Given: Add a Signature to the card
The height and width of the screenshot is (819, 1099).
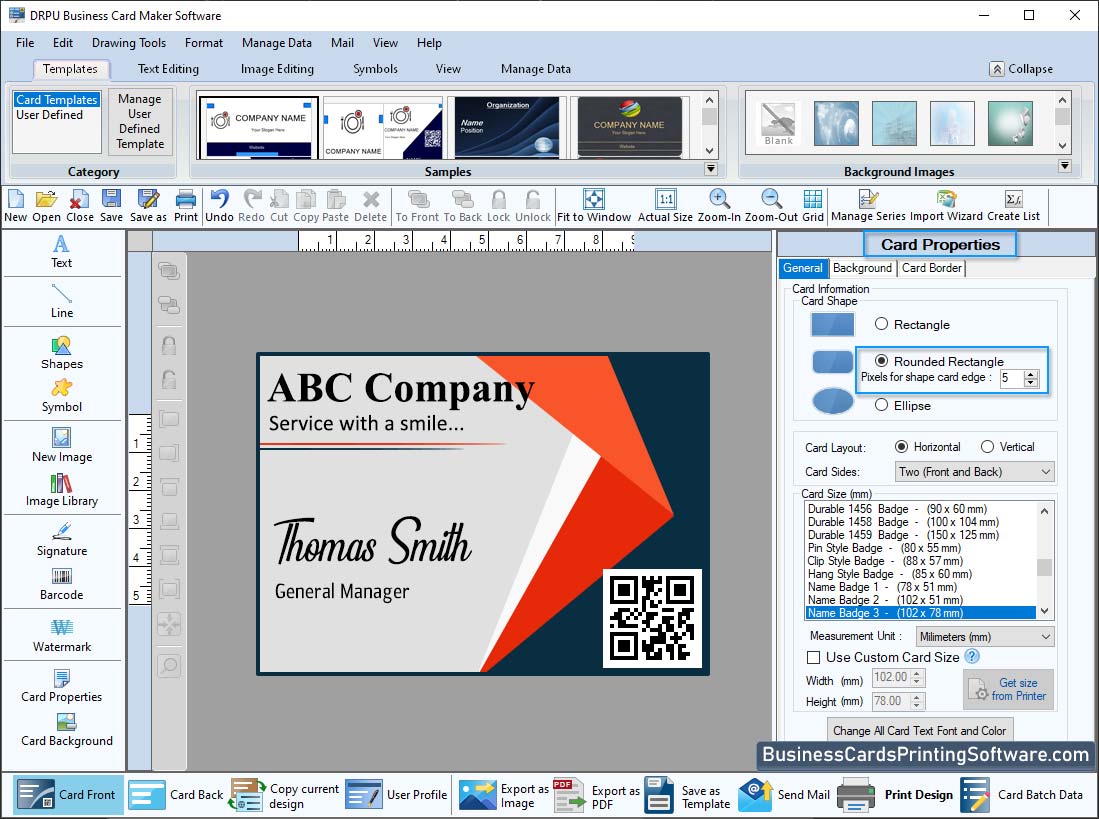Looking at the screenshot, I should click(x=62, y=540).
